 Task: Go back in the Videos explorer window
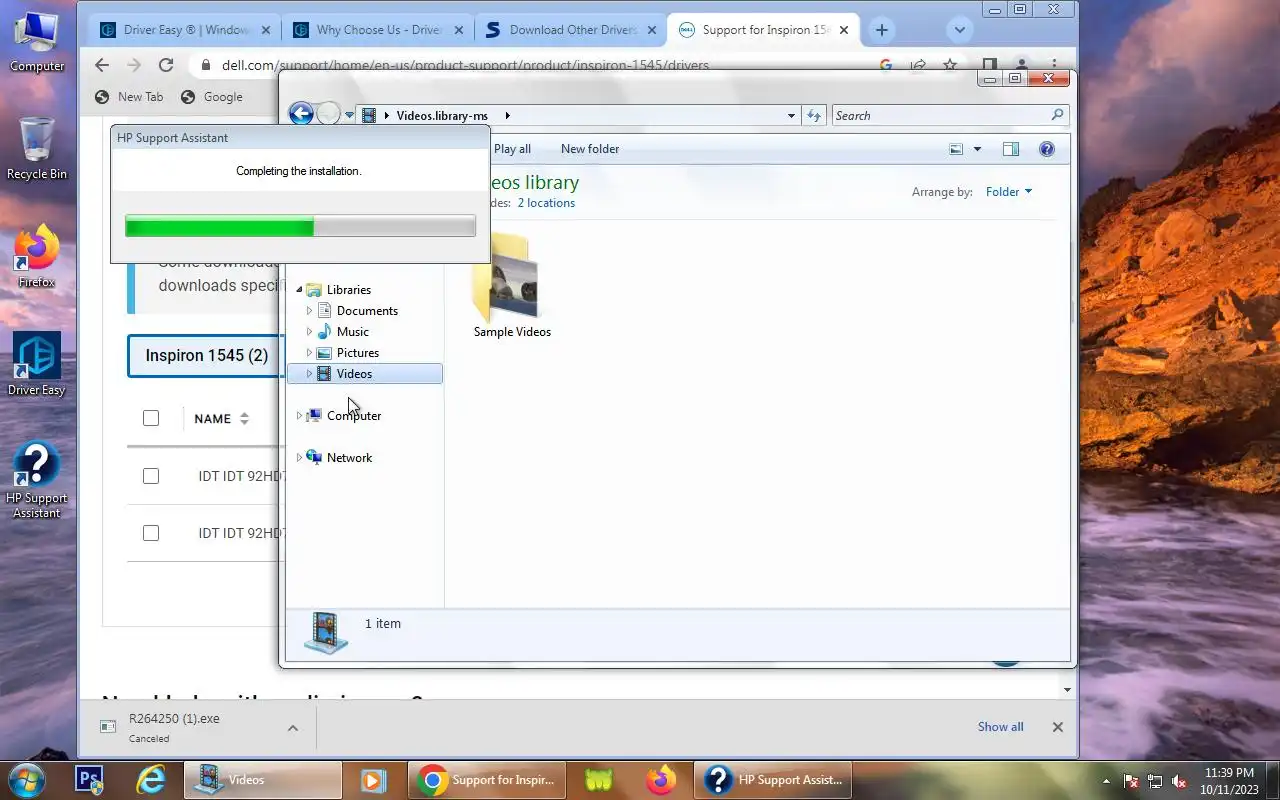(x=301, y=114)
